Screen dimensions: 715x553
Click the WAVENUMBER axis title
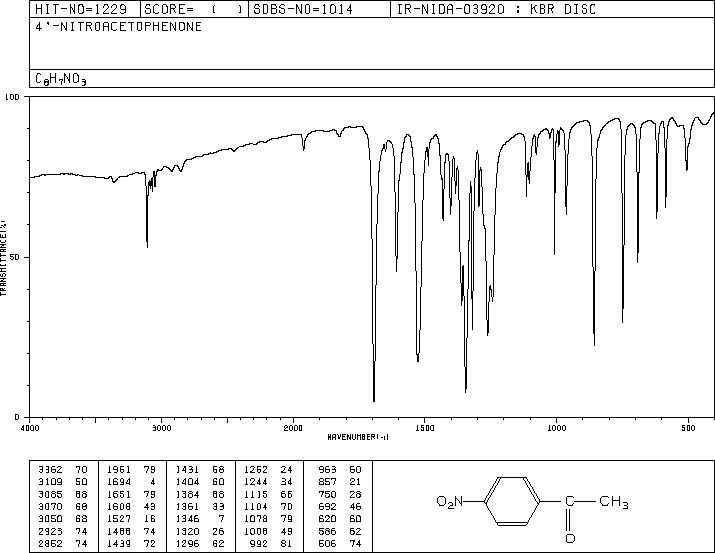358,437
